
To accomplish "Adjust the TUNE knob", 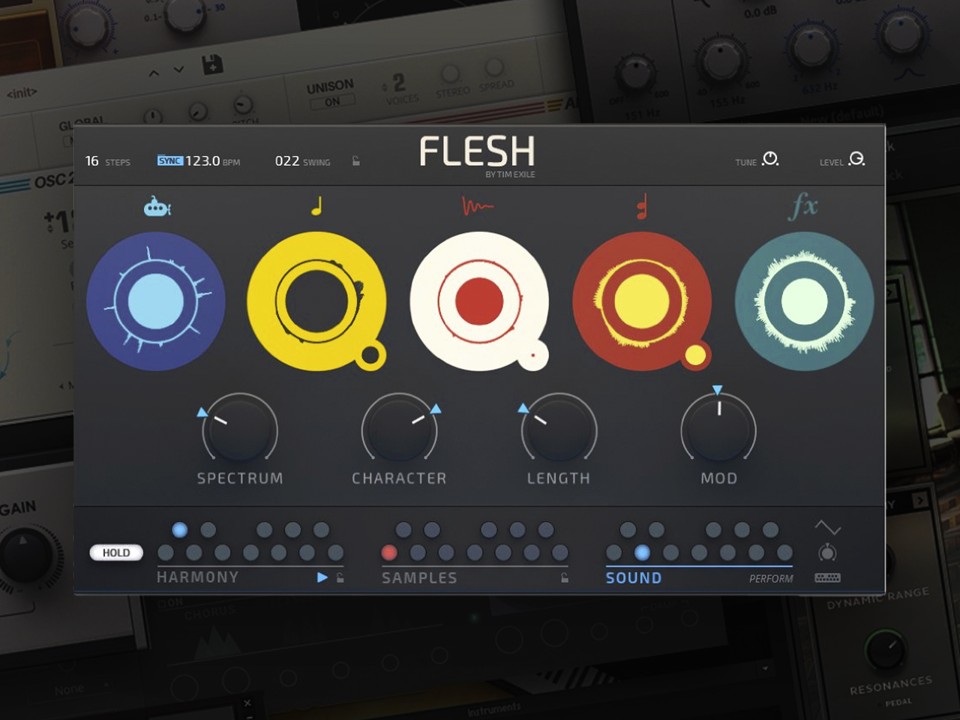I will 770,159.
